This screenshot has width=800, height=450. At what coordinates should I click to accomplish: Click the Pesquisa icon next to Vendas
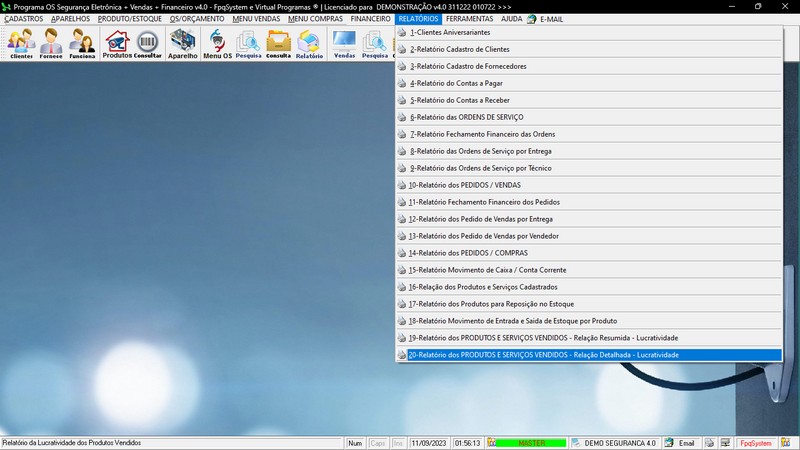pyautogui.click(x=375, y=43)
